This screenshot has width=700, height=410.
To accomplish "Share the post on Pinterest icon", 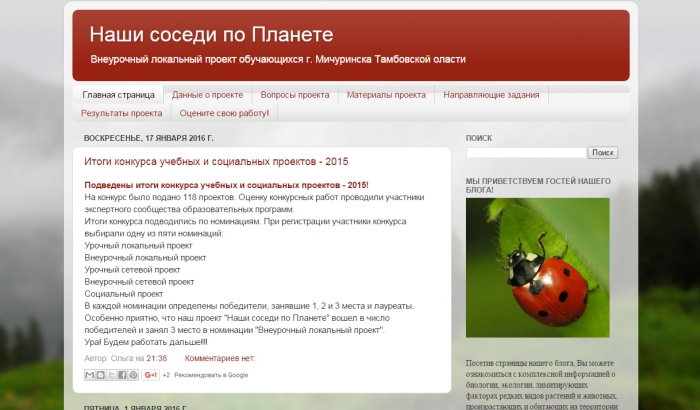I will [x=134, y=375].
